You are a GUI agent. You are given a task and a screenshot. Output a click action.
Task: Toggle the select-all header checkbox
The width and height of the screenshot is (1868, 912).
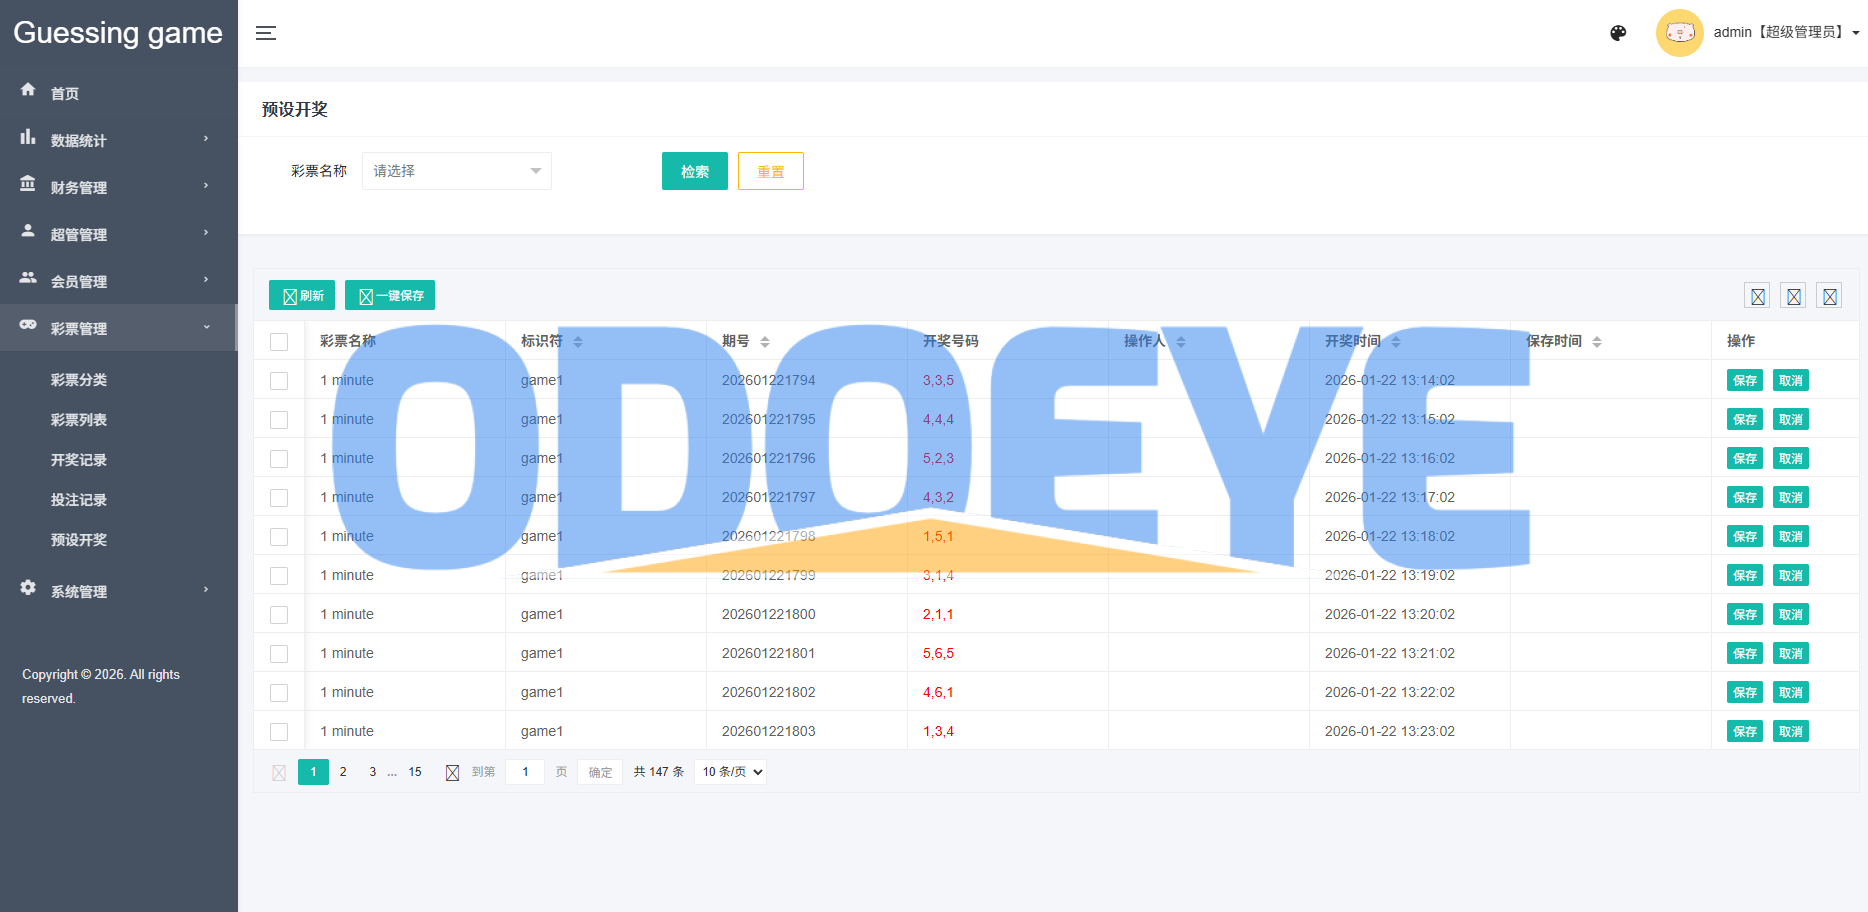[x=279, y=342]
